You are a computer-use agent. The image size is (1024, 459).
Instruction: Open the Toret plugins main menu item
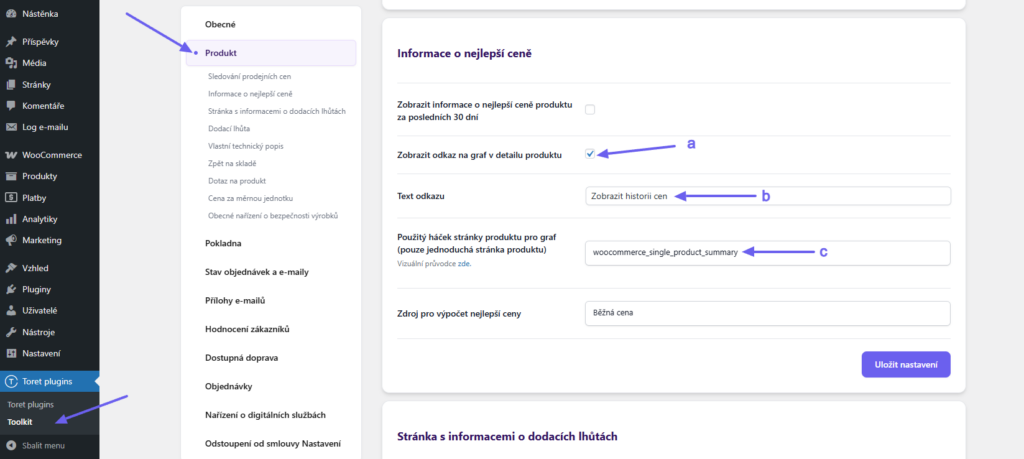point(50,382)
